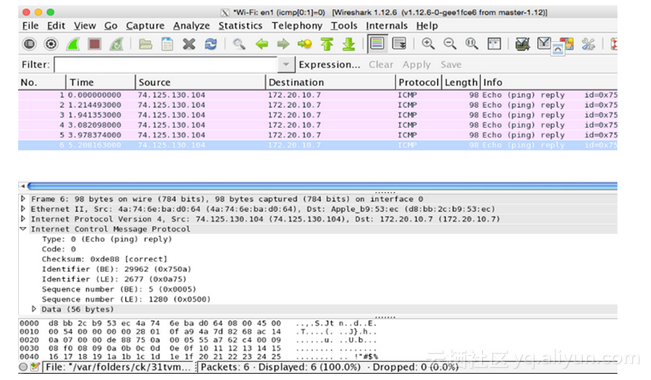This screenshot has width=651, height=380.
Task: Save this capture file icon
Action: pos(167,44)
